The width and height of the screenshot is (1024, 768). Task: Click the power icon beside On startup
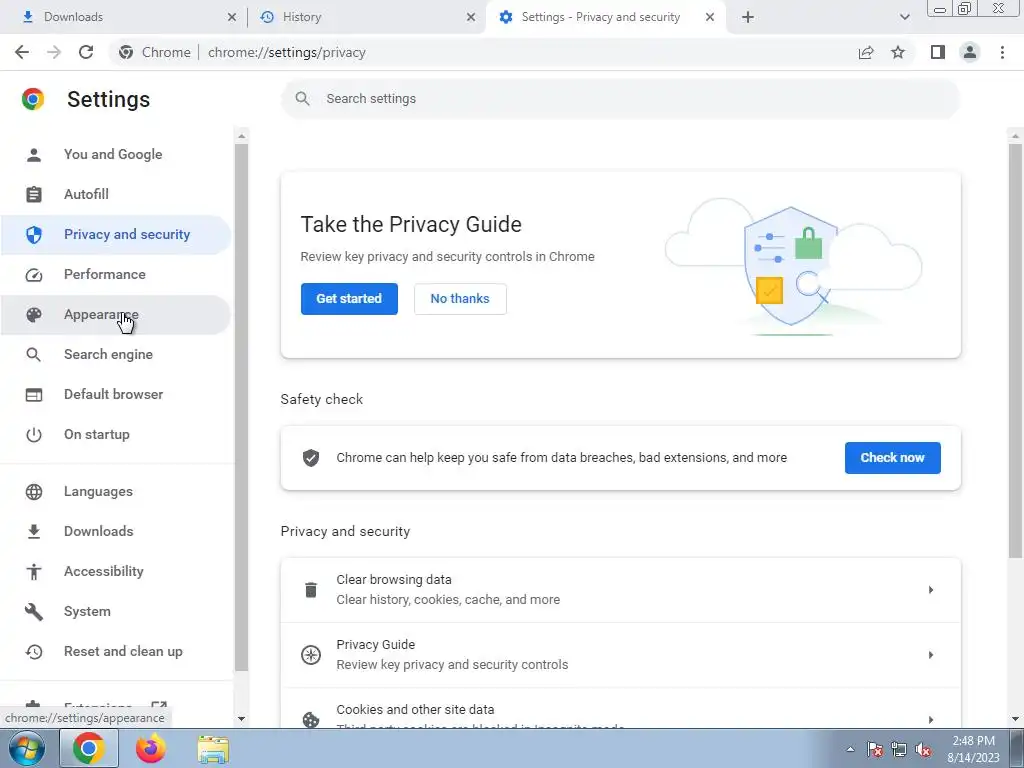tap(33, 435)
